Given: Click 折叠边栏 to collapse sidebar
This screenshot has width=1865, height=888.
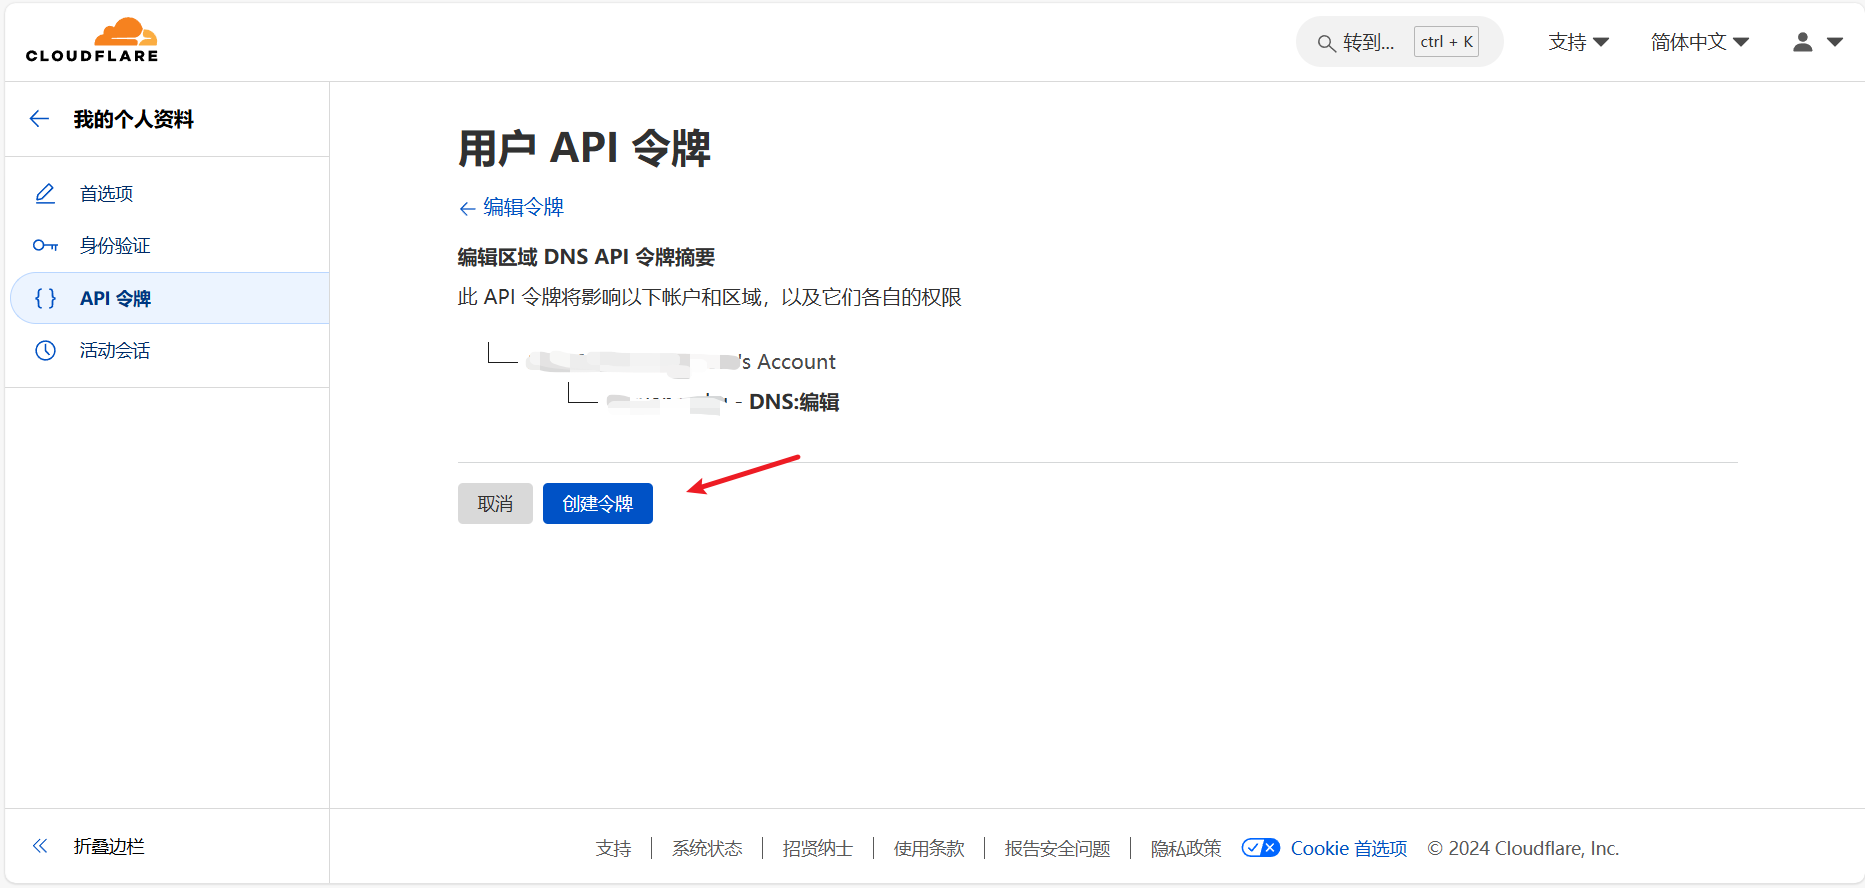Looking at the screenshot, I should point(109,846).
